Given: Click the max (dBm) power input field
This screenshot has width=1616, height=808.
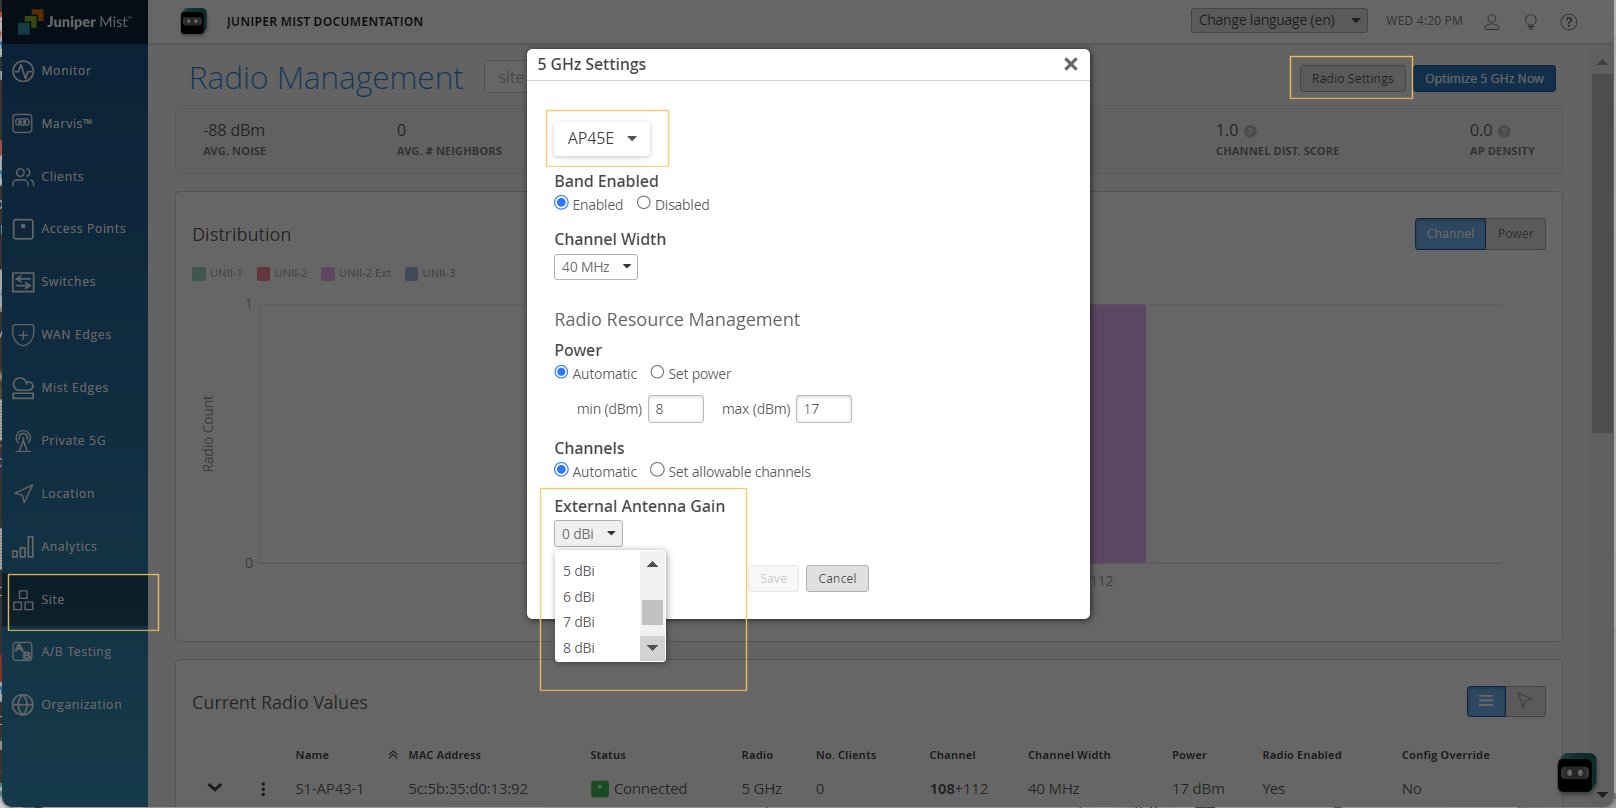Looking at the screenshot, I should click(823, 409).
